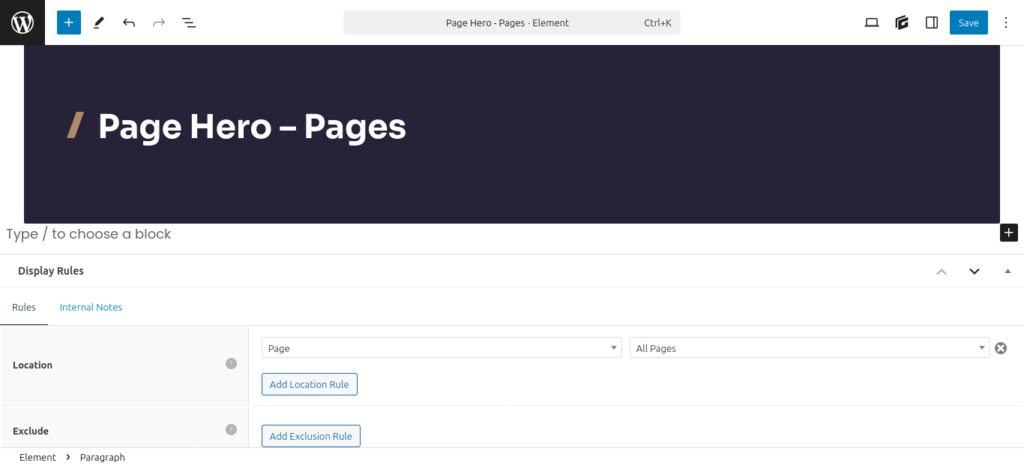
Task: Undo the last change
Action: pyautogui.click(x=129, y=23)
